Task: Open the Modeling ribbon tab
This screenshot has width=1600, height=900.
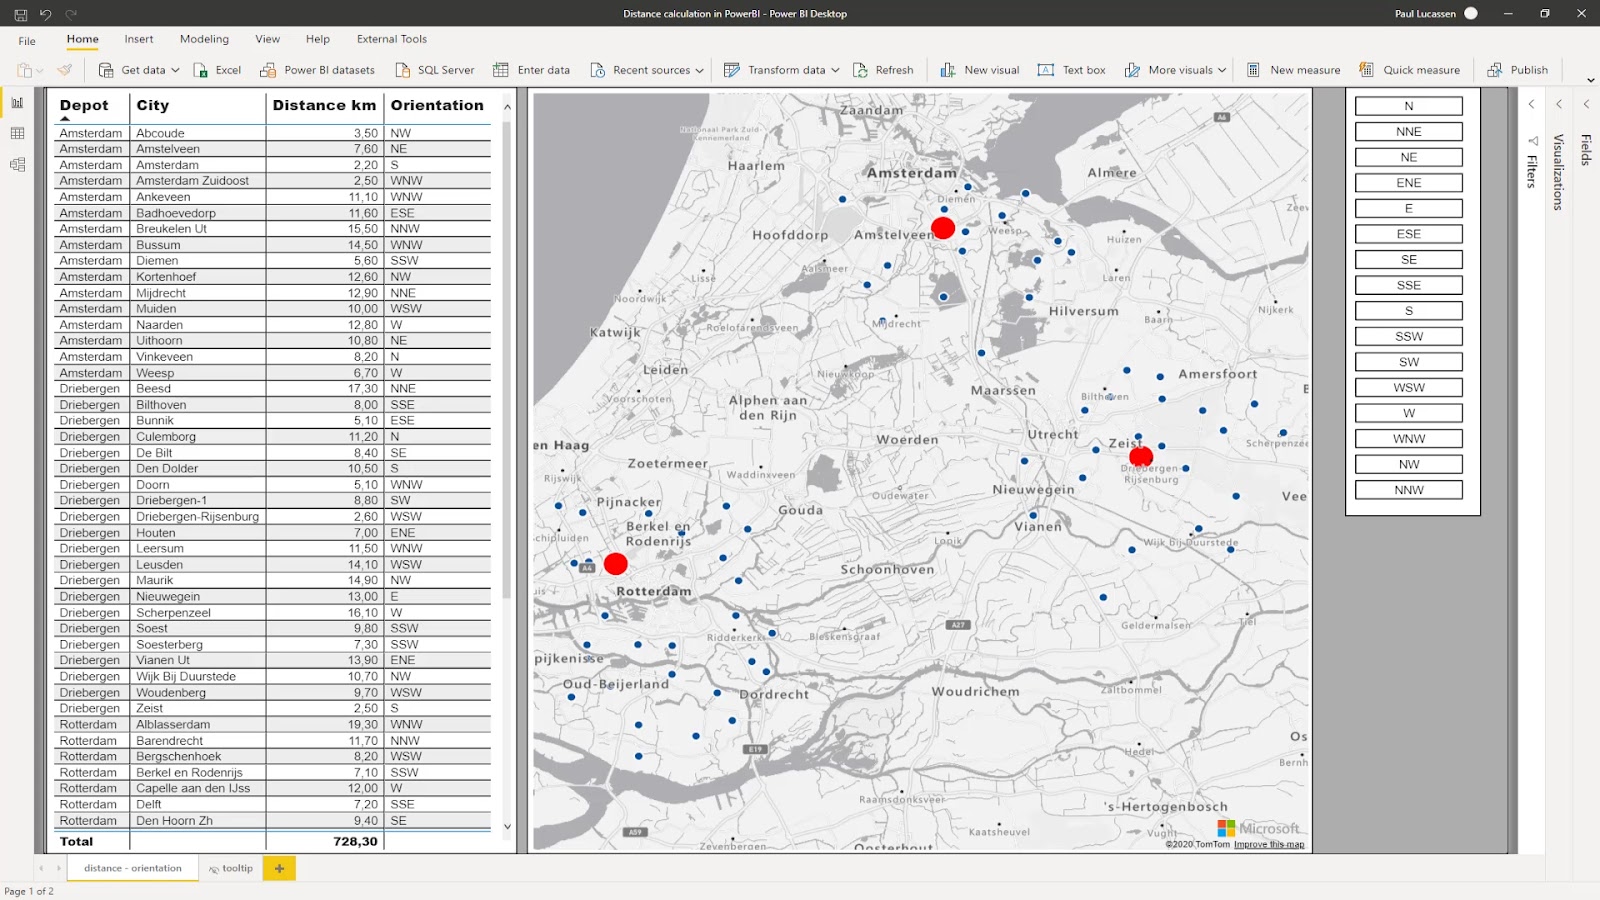Action: coord(204,39)
